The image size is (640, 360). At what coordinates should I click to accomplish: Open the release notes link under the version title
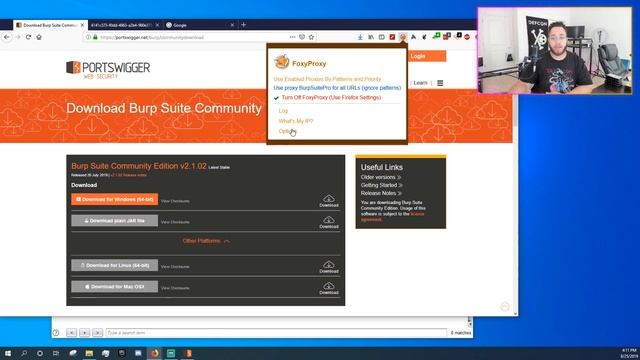[129, 175]
